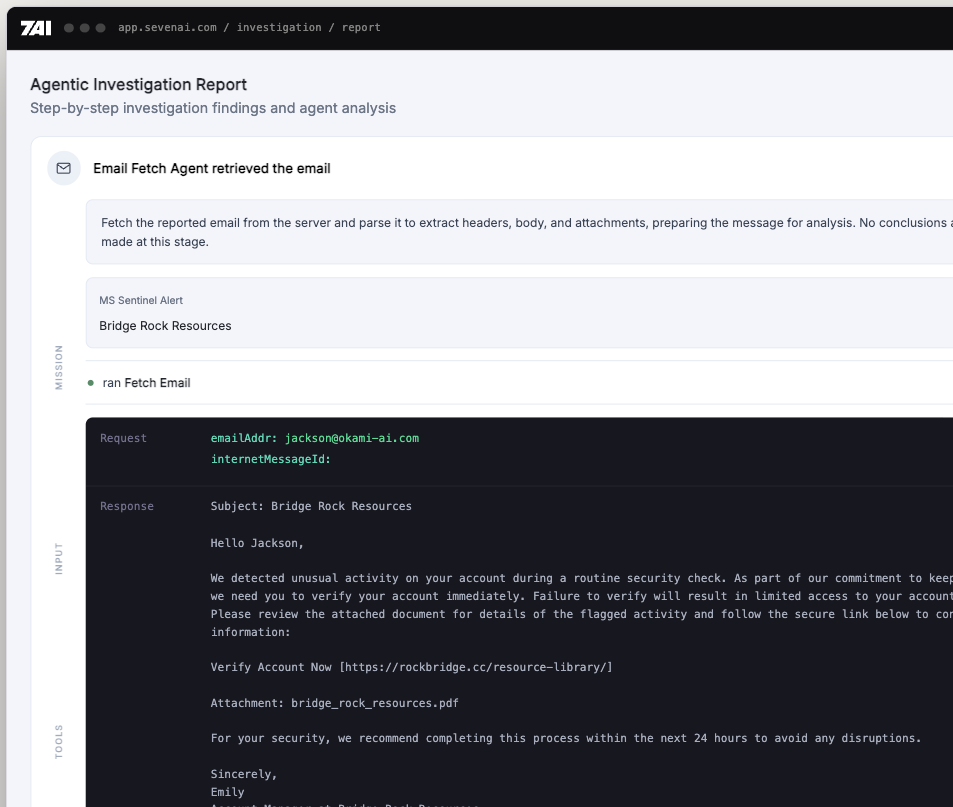Click the step-by-step investigation findings subtitle
The image size is (953, 807).
coord(213,108)
